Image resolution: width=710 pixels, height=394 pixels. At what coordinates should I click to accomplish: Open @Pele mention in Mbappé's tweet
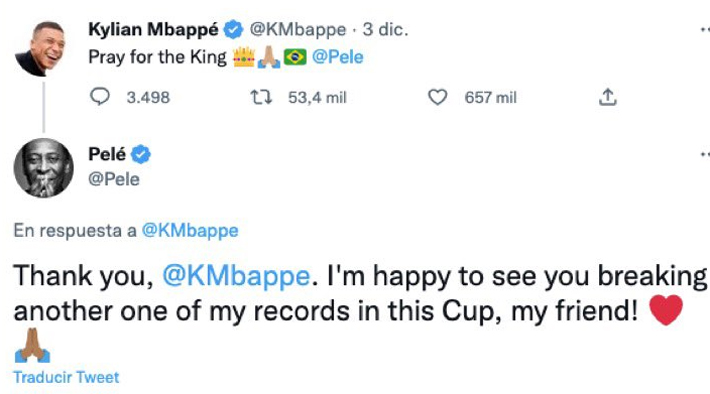(x=338, y=57)
